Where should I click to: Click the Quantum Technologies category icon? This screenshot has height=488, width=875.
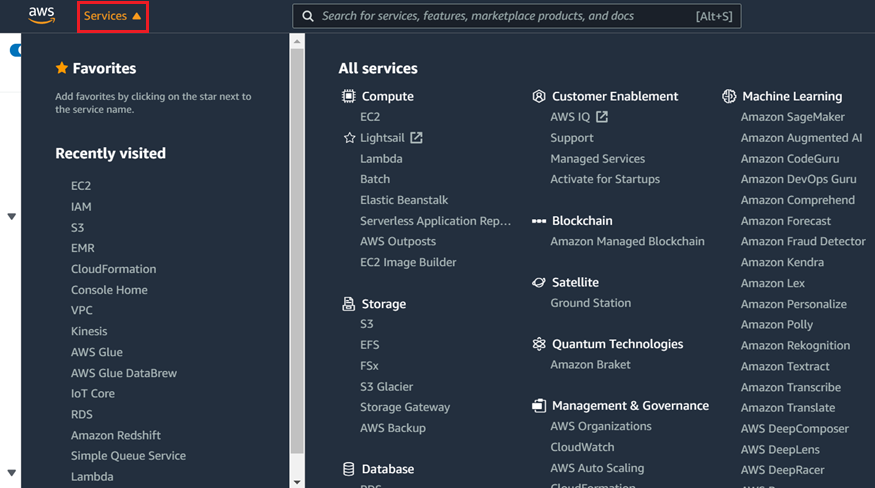pyautogui.click(x=539, y=344)
